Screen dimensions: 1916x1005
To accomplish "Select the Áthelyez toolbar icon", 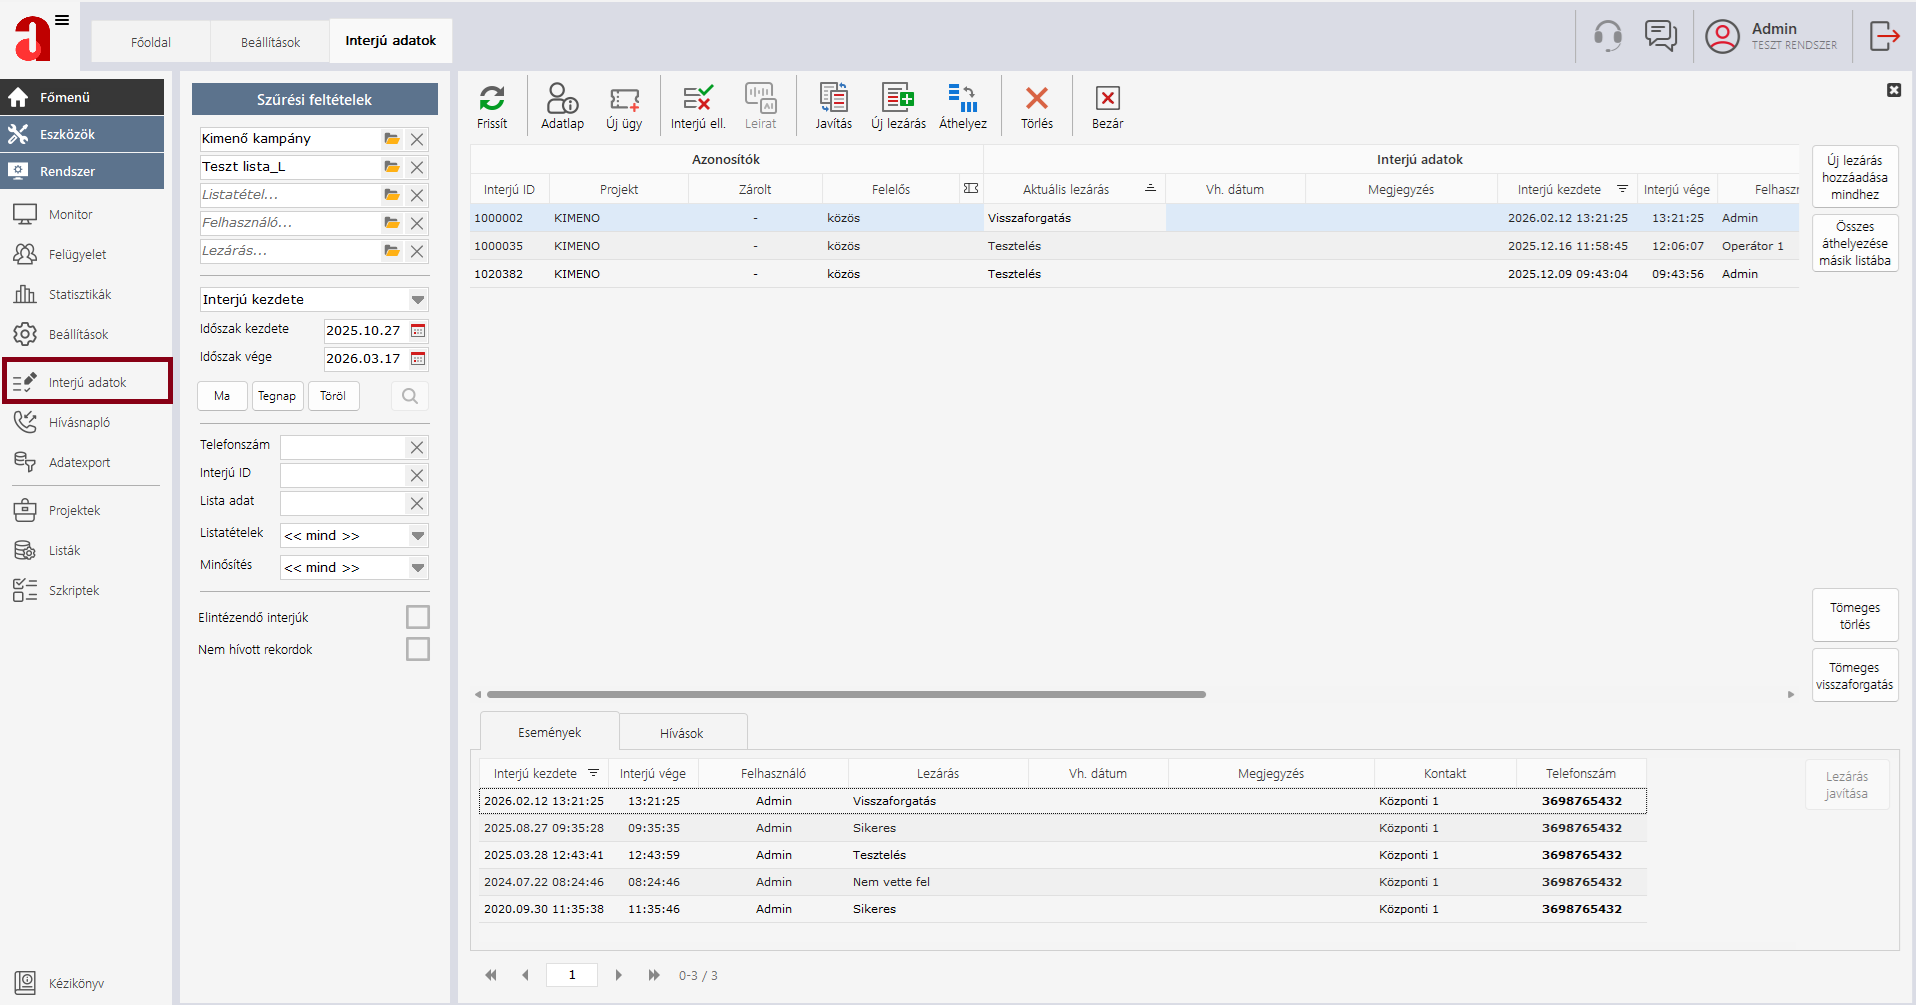I will point(962,99).
